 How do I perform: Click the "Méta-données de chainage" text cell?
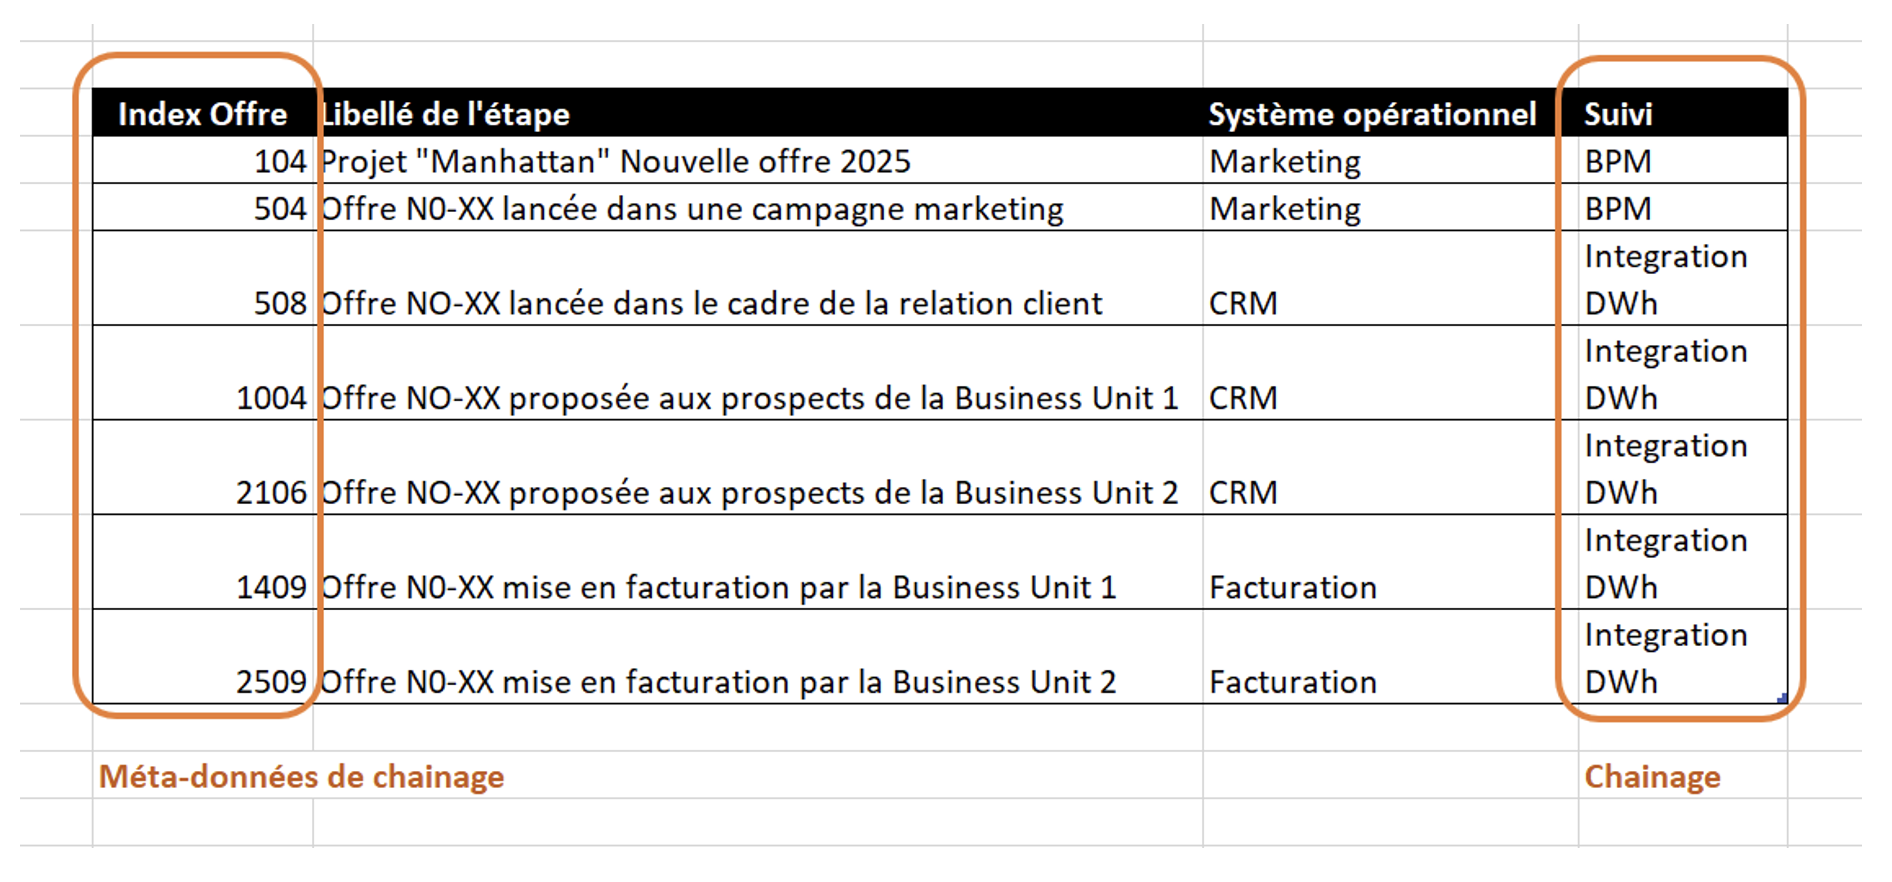click(x=301, y=776)
